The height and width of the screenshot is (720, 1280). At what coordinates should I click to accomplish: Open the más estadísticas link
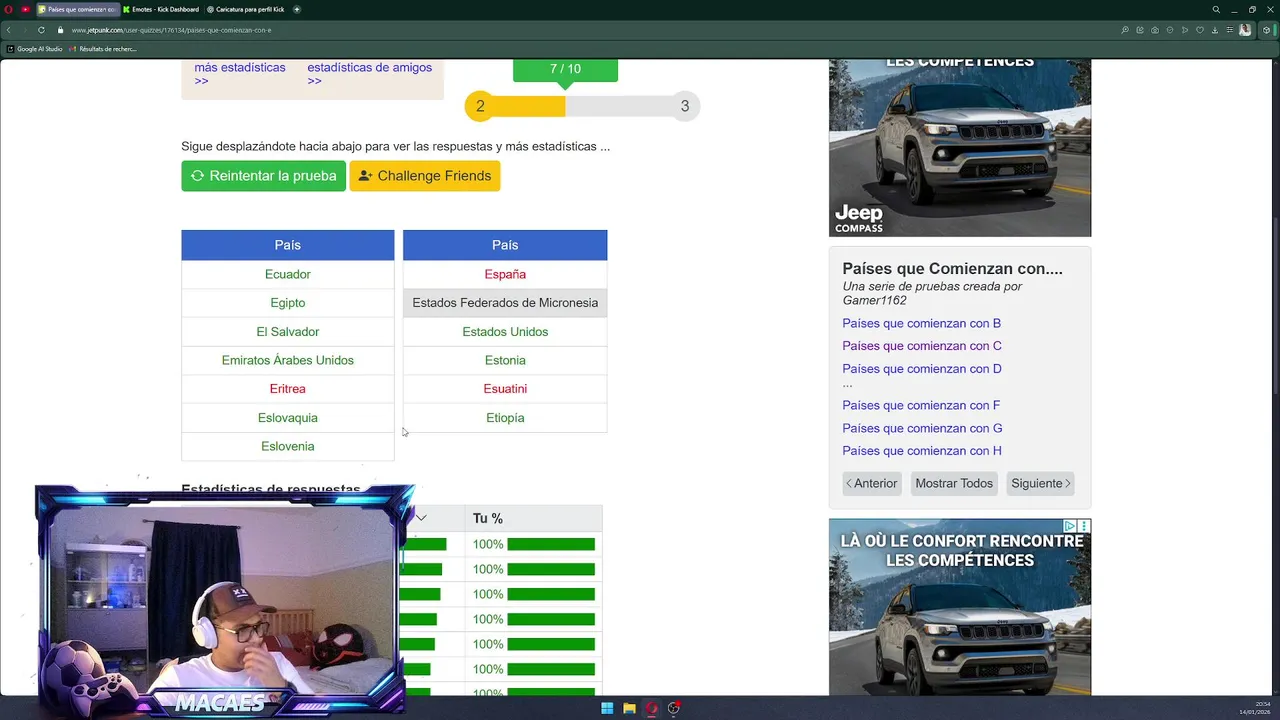[x=240, y=74]
